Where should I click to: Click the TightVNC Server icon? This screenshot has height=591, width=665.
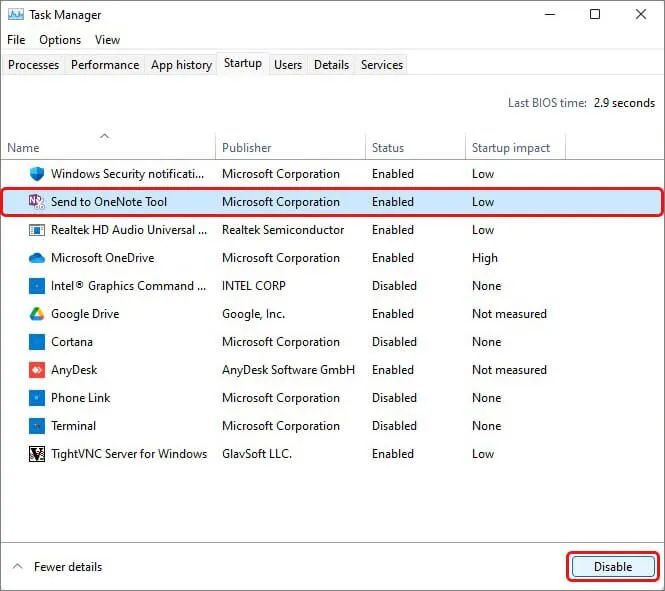[37, 454]
